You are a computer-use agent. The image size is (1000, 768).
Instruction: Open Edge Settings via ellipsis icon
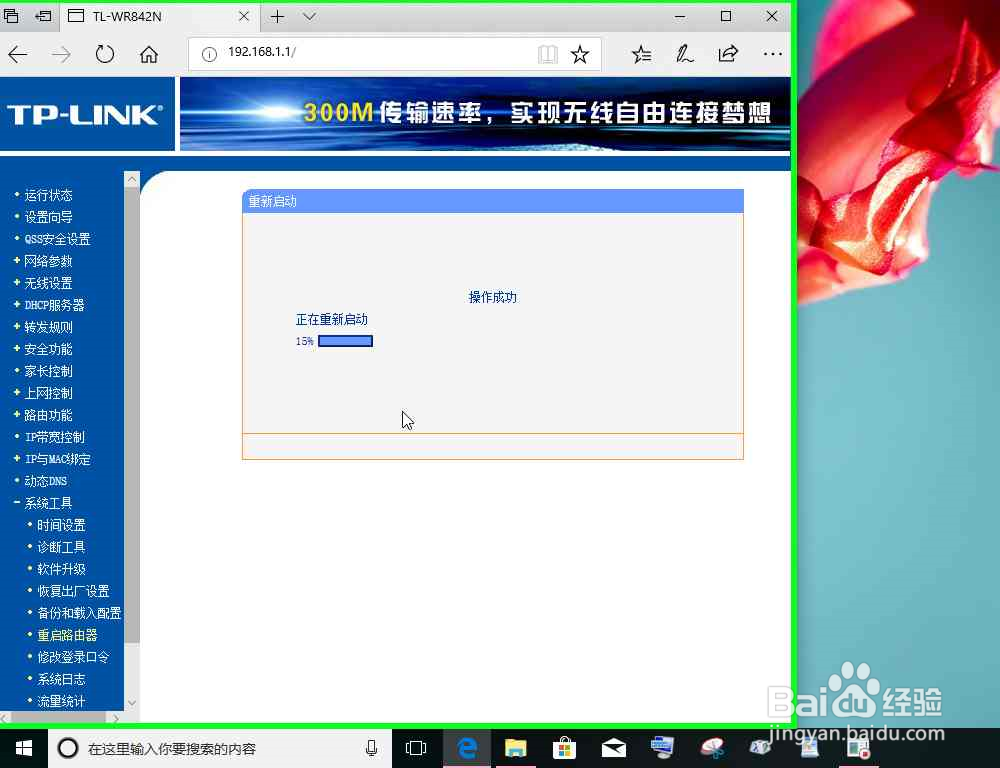772,54
